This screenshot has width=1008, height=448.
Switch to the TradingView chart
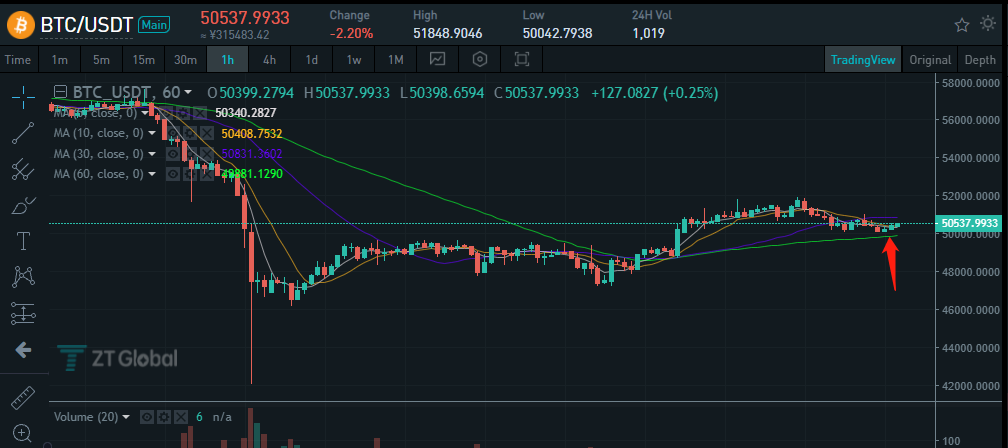(x=863, y=60)
